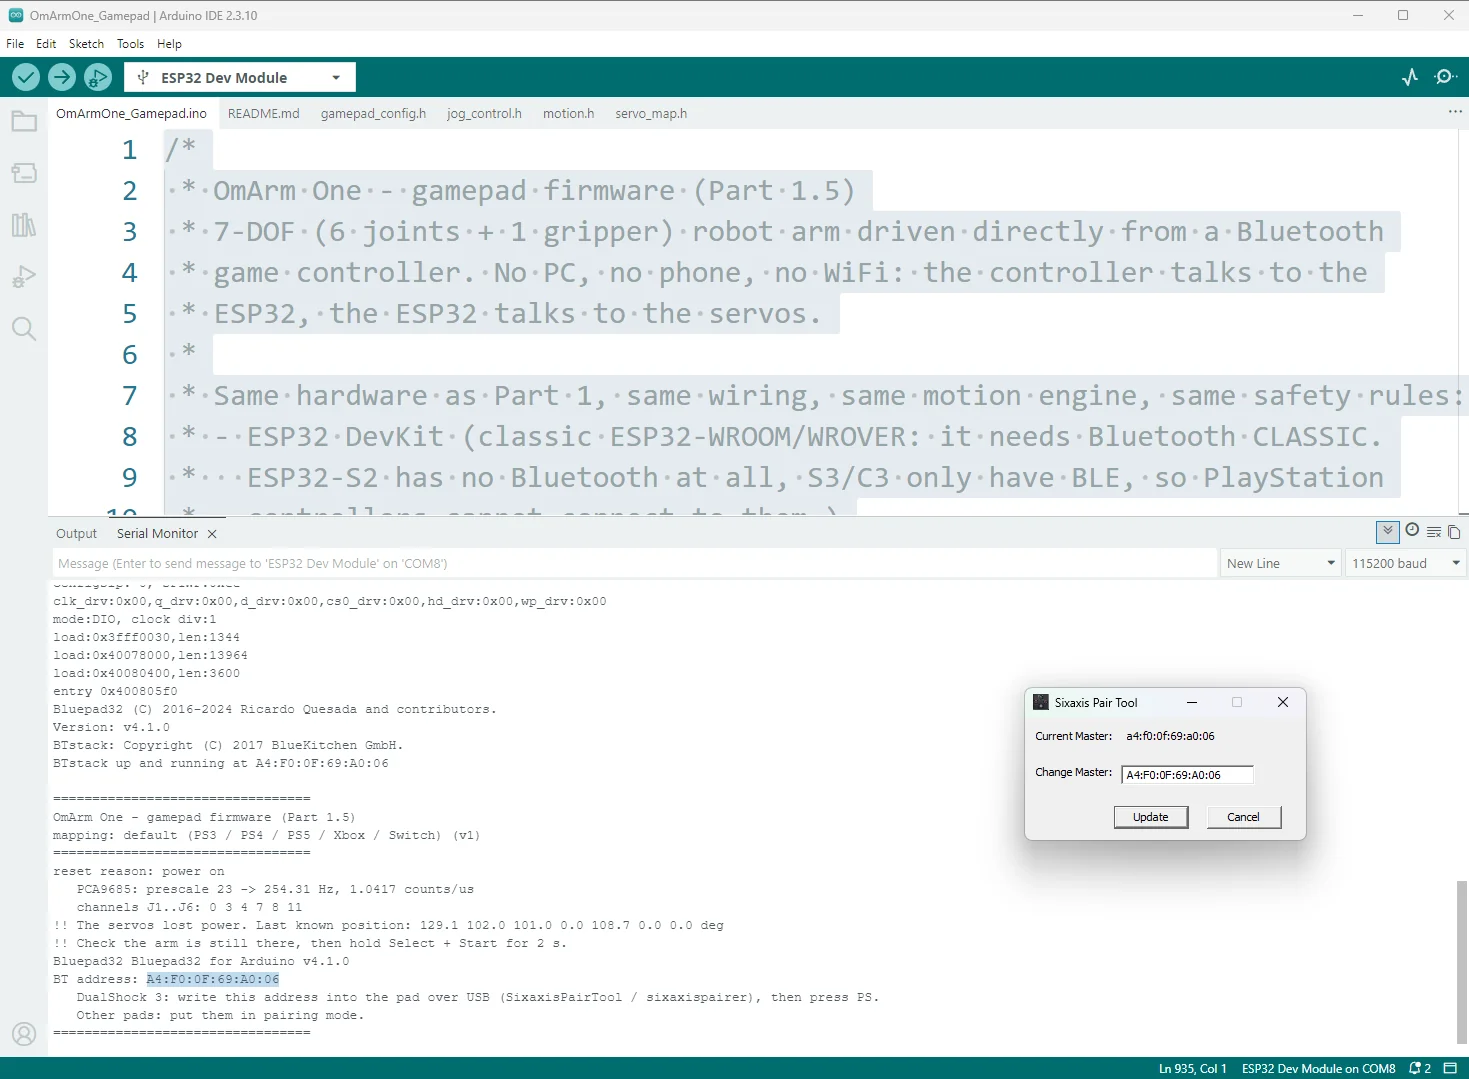Click the 'Version: v4.1.0' serial output line
The image size is (1469, 1079).
pyautogui.click(x=111, y=727)
